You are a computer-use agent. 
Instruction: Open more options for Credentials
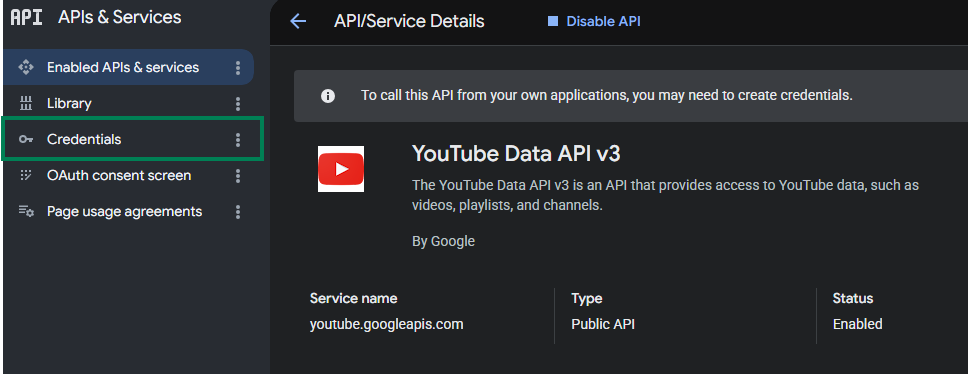[238, 140]
